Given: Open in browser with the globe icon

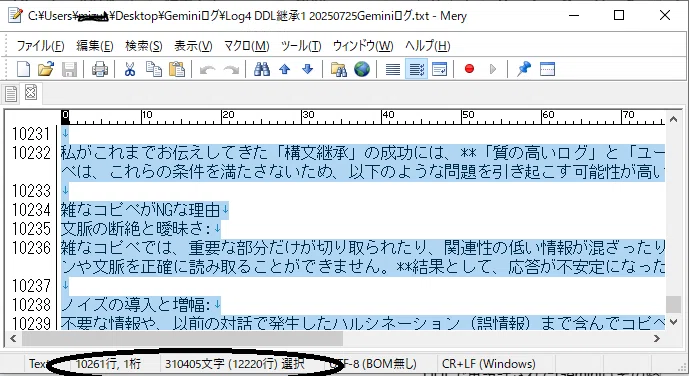Looking at the screenshot, I should [x=362, y=69].
